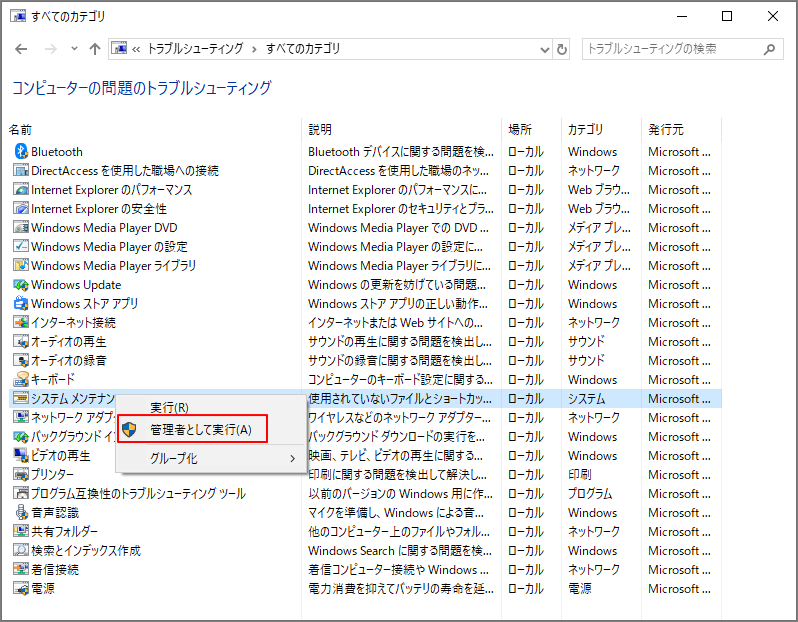The width and height of the screenshot is (798, 622).
Task: Click the Windows Media Player DVD icon
Action: click(x=21, y=228)
